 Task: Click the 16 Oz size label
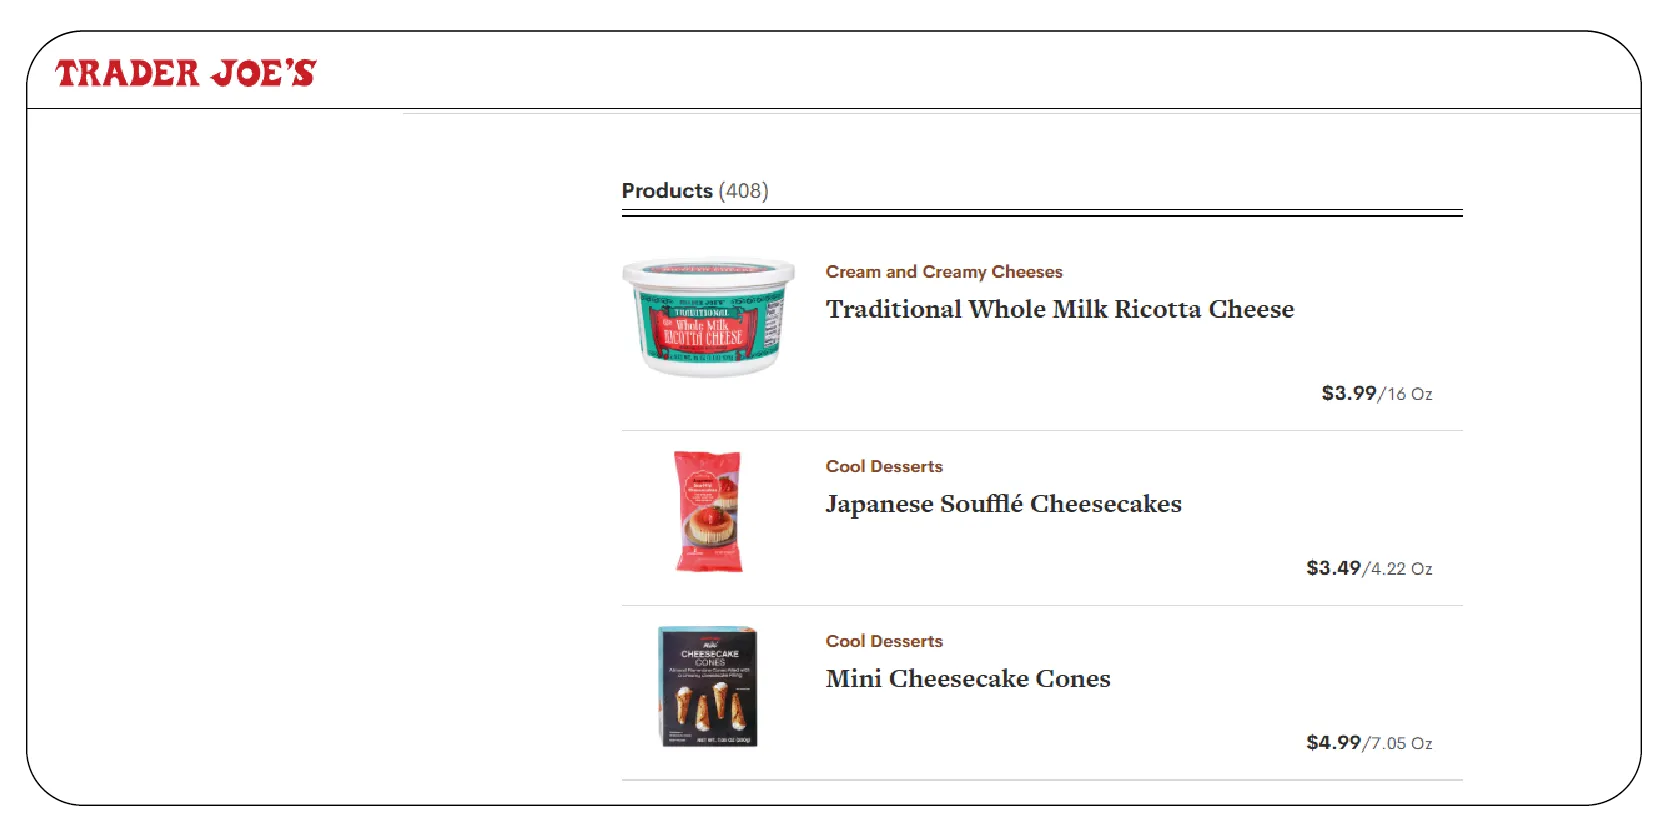click(x=1410, y=394)
